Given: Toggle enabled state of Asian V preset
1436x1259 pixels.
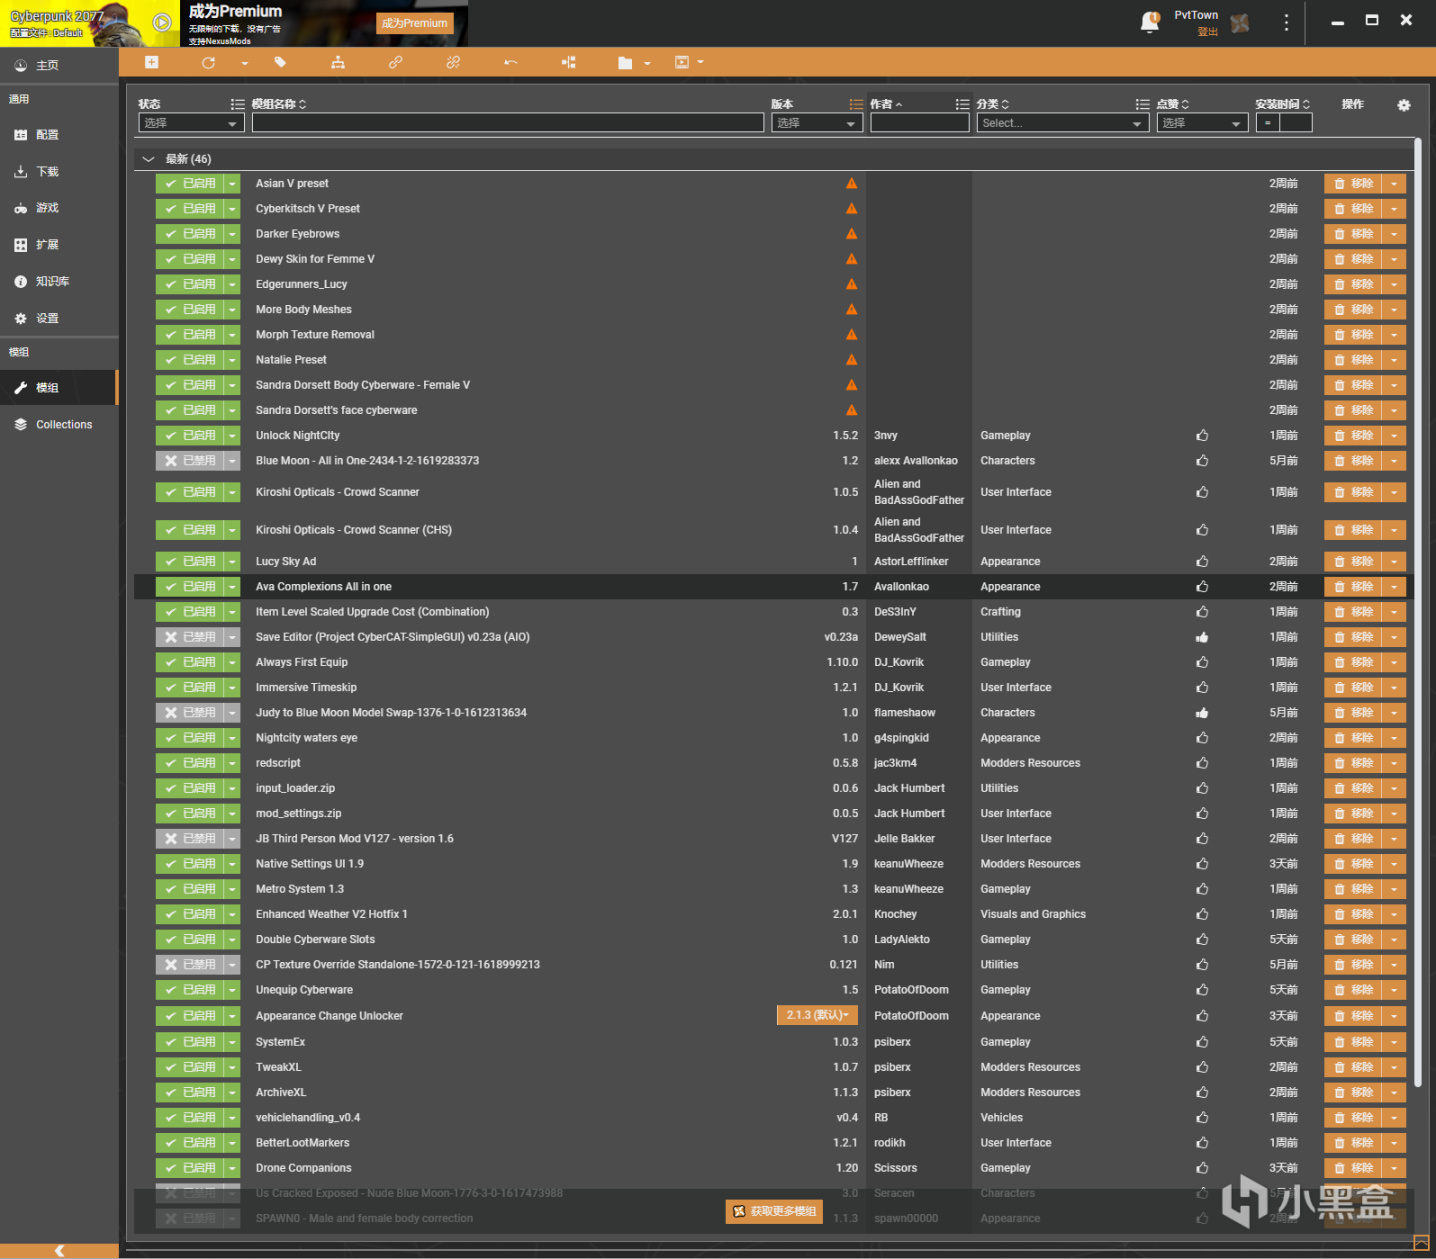Looking at the screenshot, I should coord(189,184).
